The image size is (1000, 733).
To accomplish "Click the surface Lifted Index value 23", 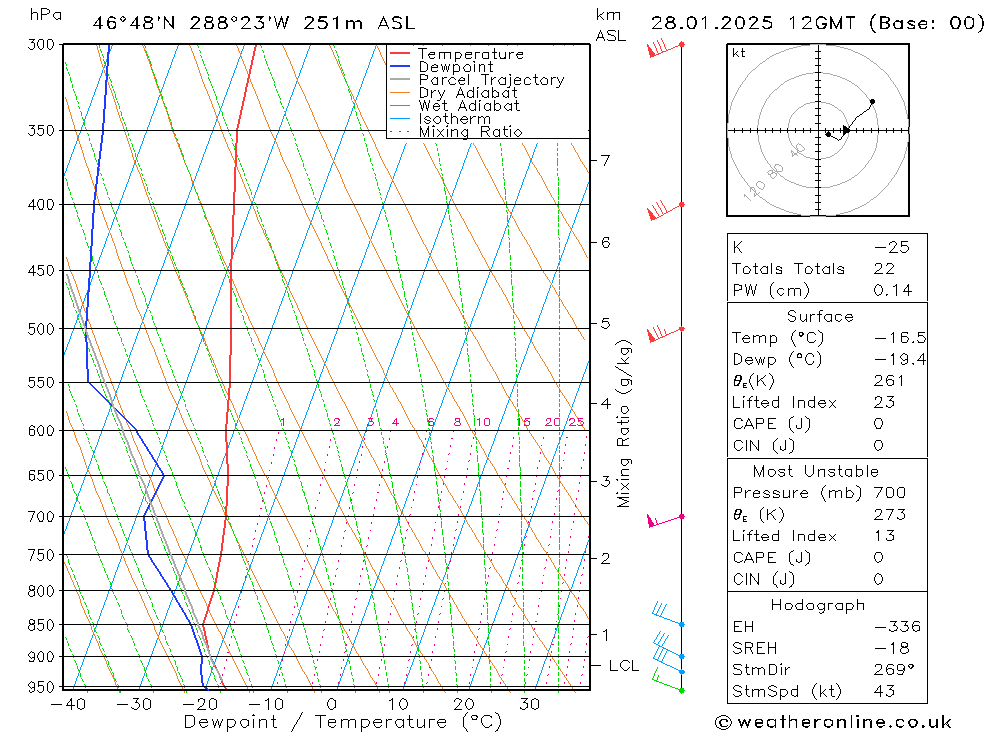I will (885, 402).
